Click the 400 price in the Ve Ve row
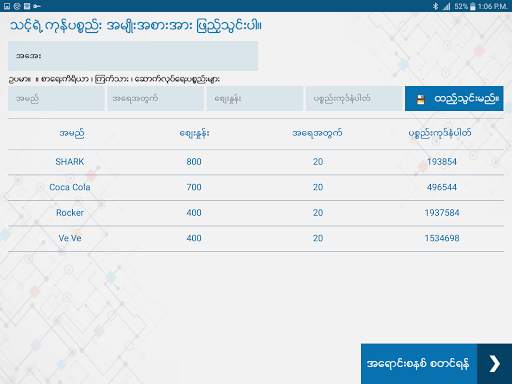Screen dimensions: 512x384 (x=194, y=238)
